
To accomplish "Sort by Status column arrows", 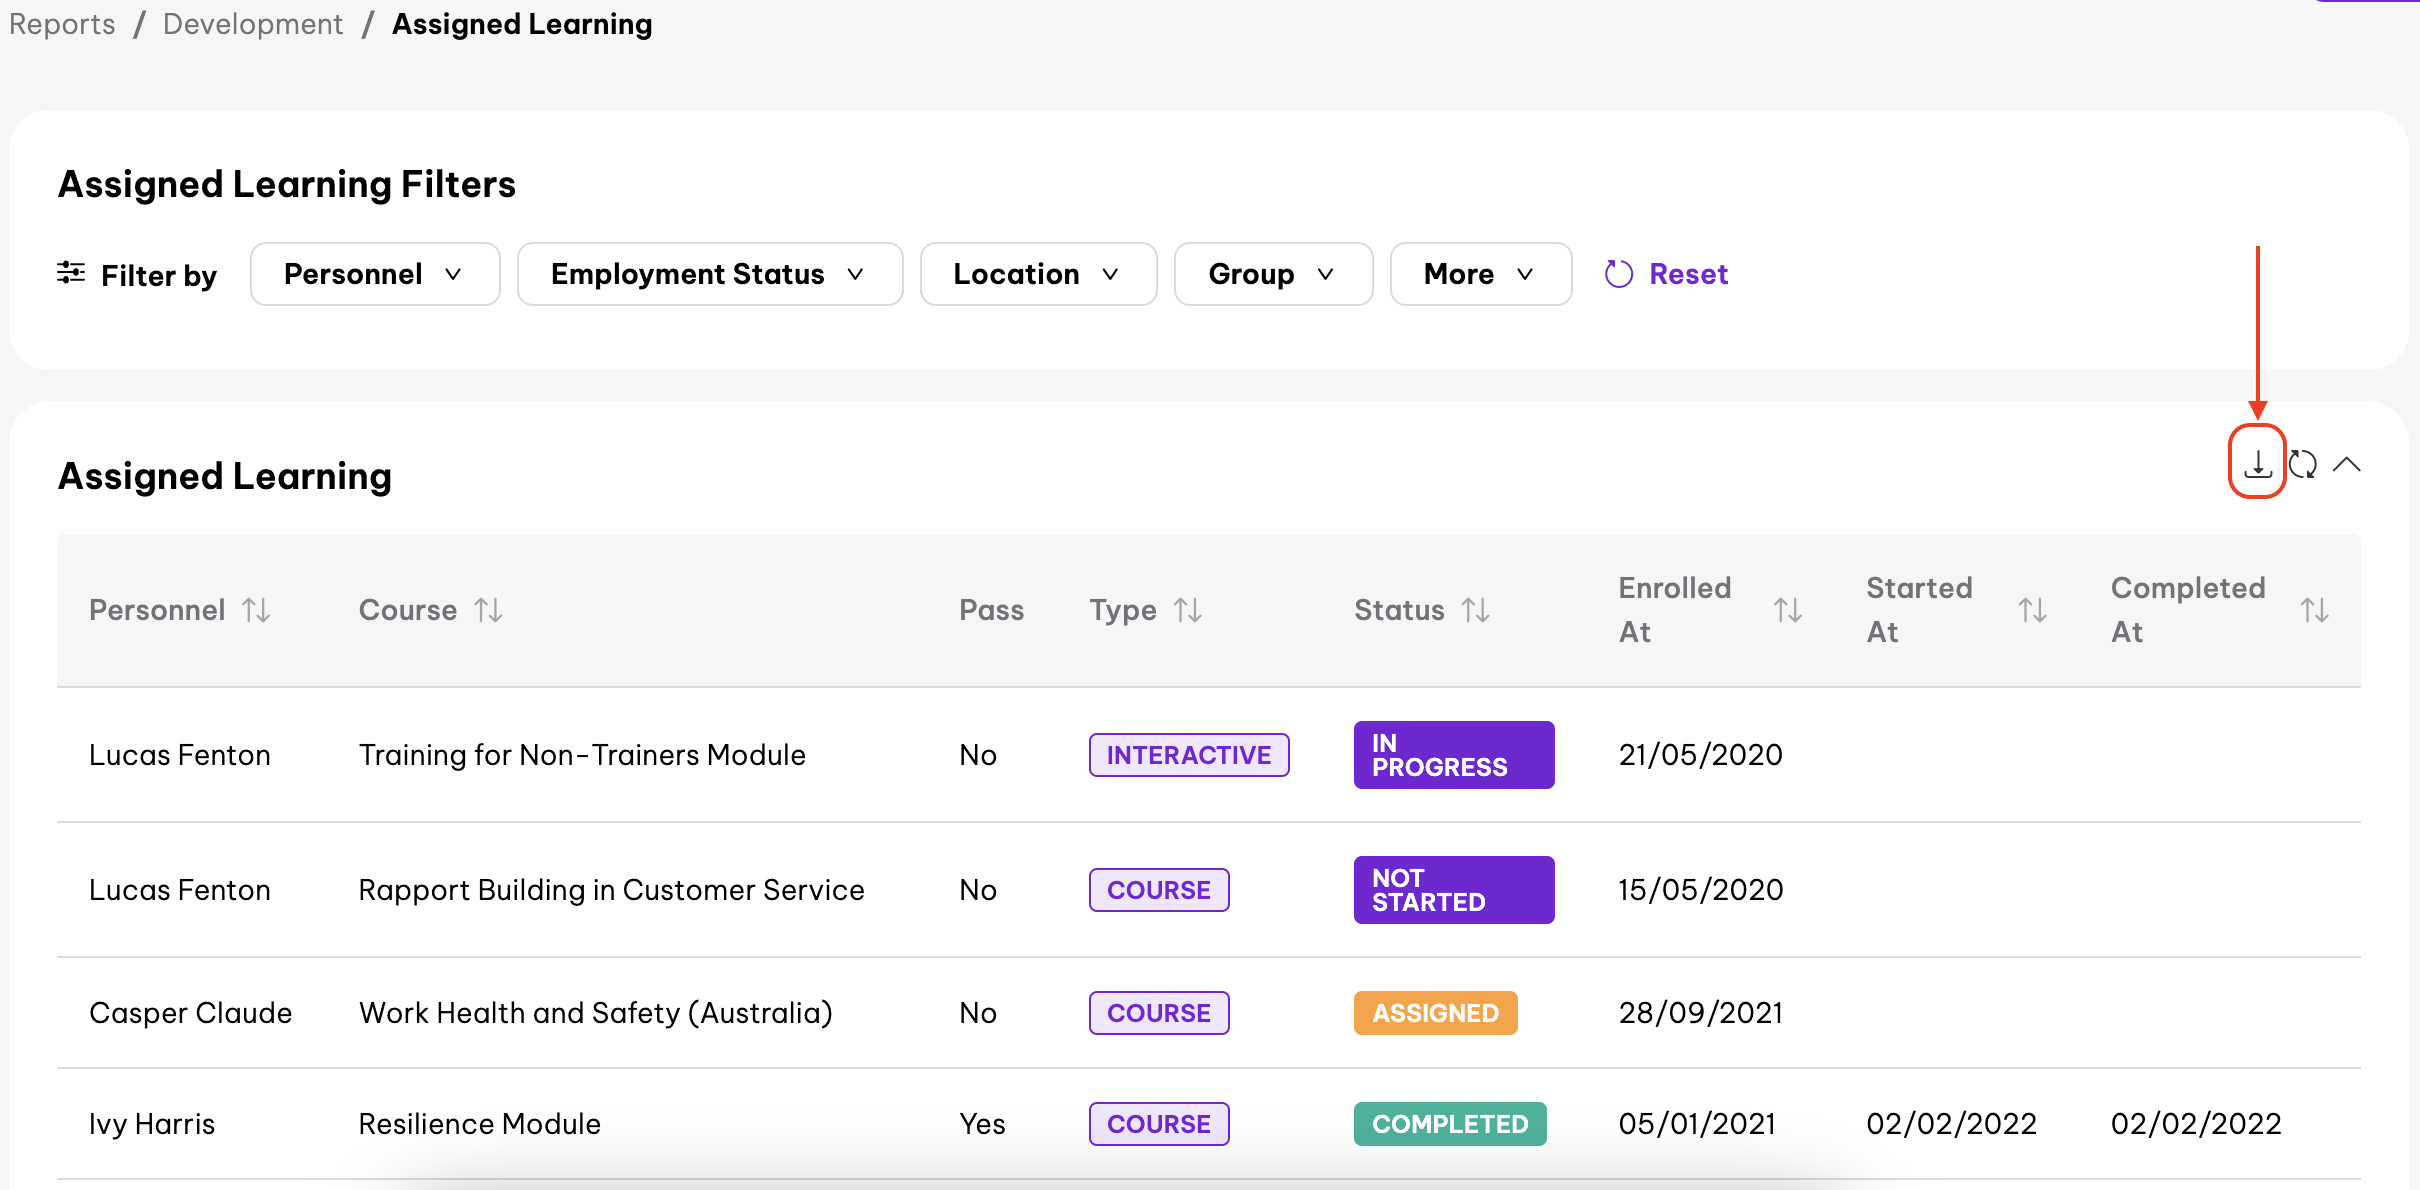I will [1475, 610].
